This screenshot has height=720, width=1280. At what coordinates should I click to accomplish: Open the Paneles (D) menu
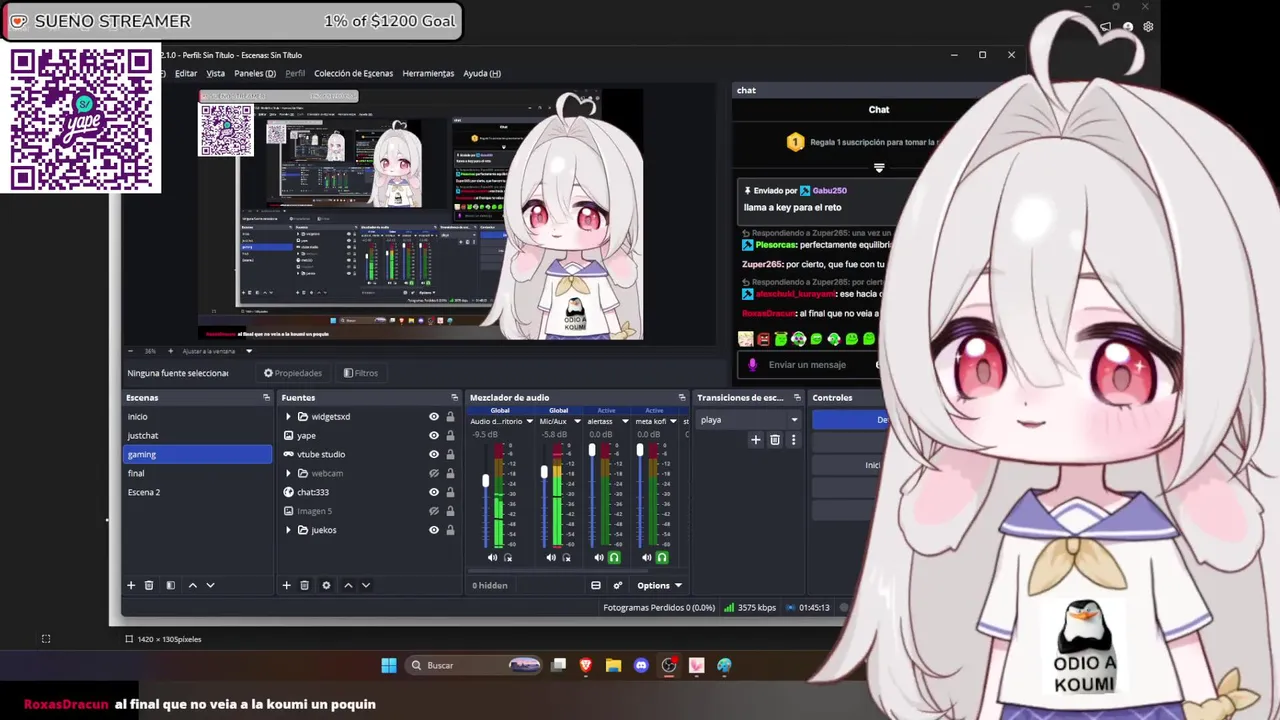(x=255, y=73)
